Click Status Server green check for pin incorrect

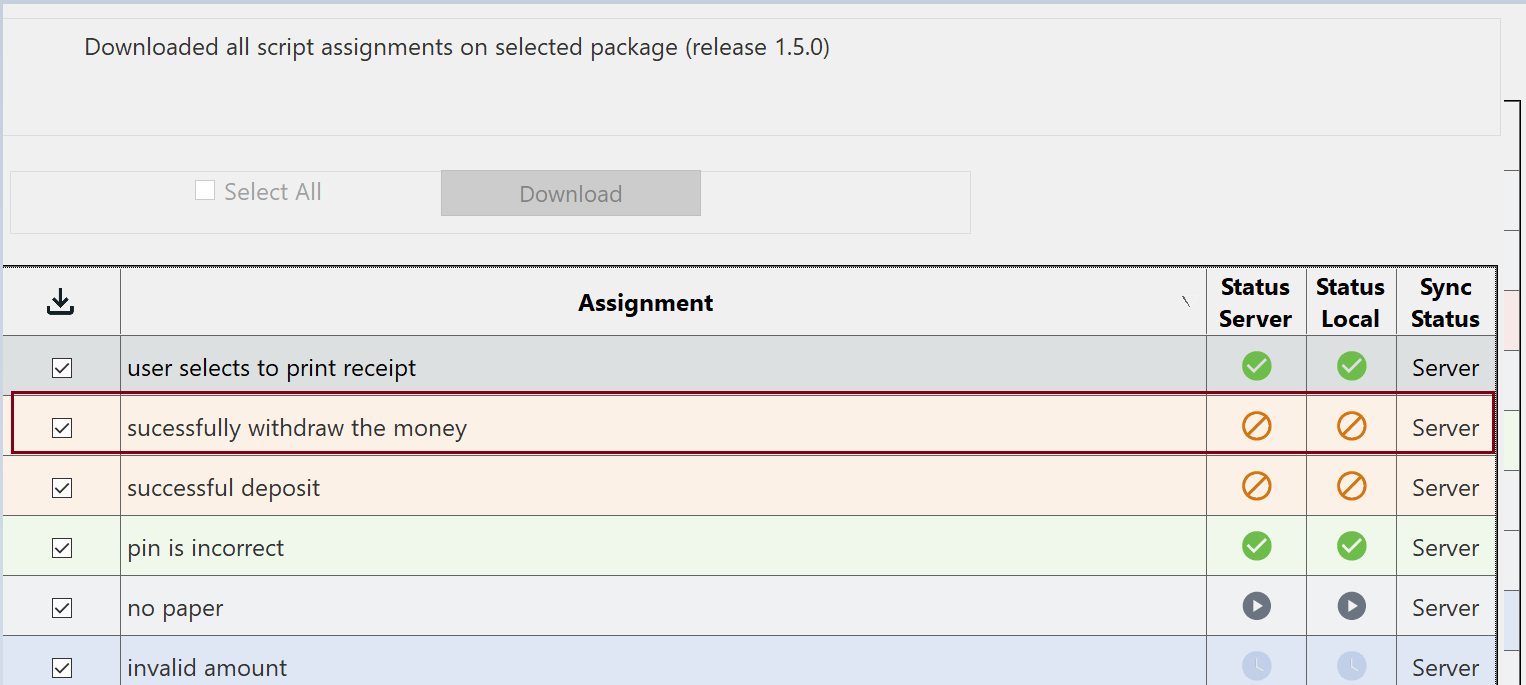tap(1256, 546)
